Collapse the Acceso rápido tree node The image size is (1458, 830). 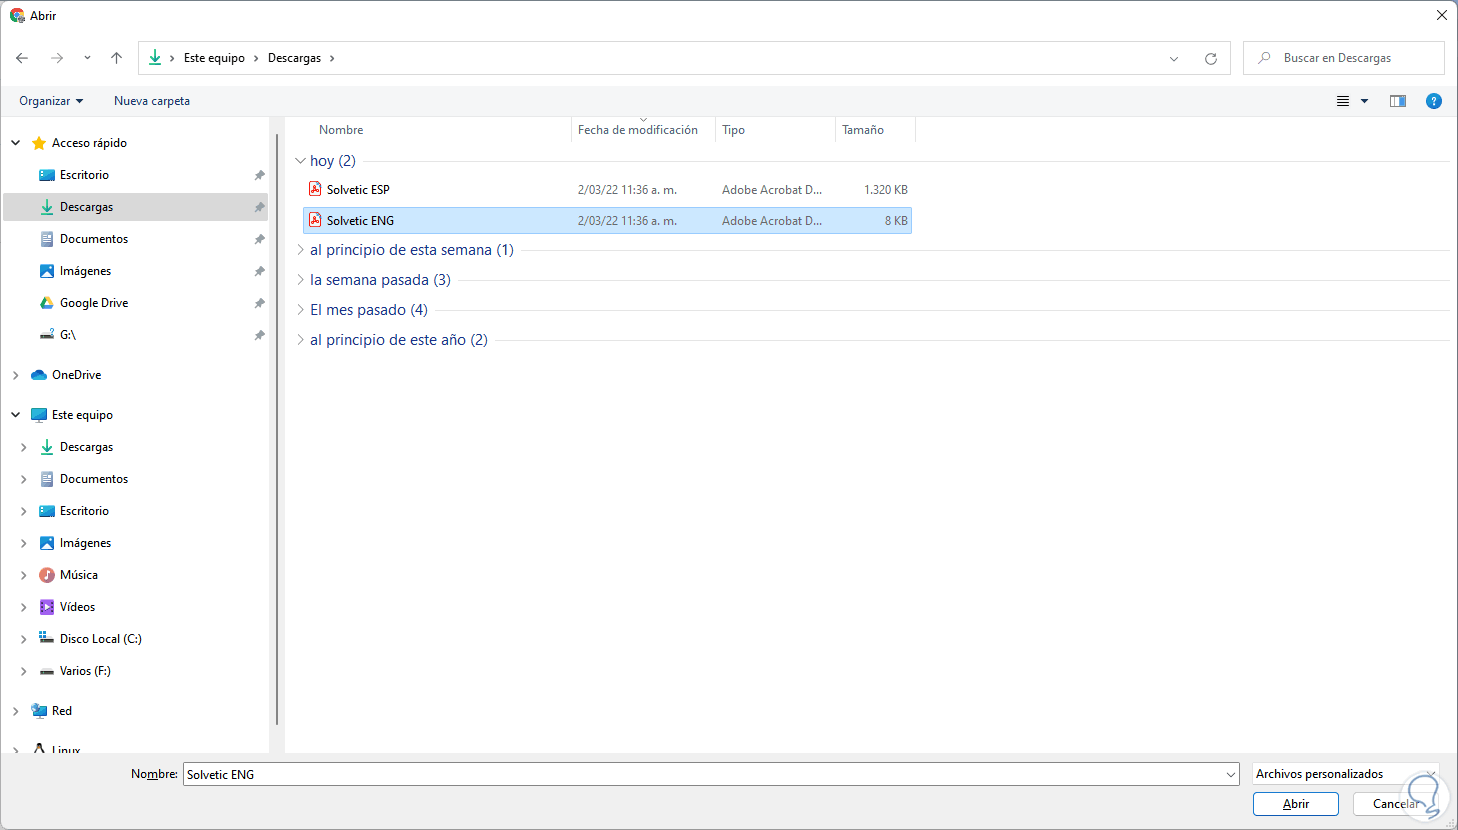[16, 143]
